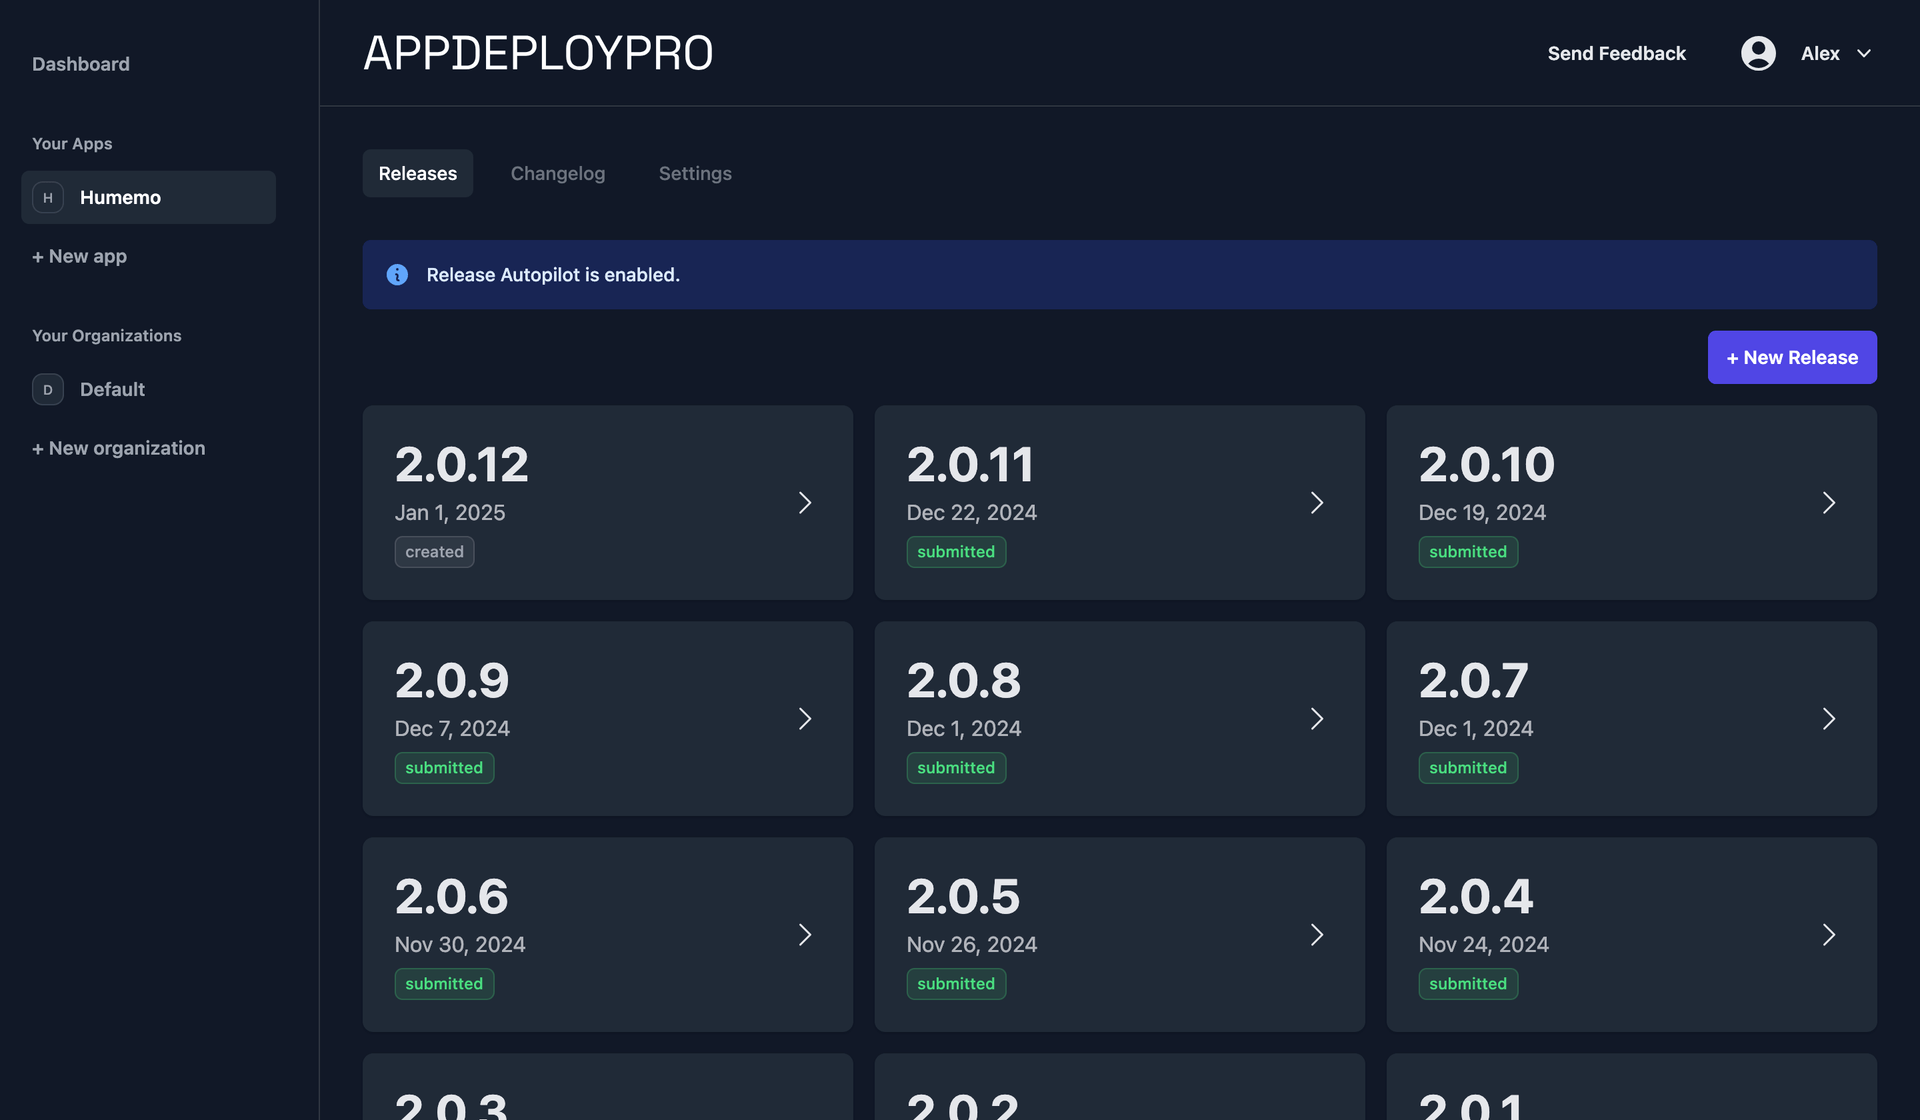1920x1120 pixels.
Task: Click chevron arrow on release 2.0.4 card
Action: point(1829,934)
